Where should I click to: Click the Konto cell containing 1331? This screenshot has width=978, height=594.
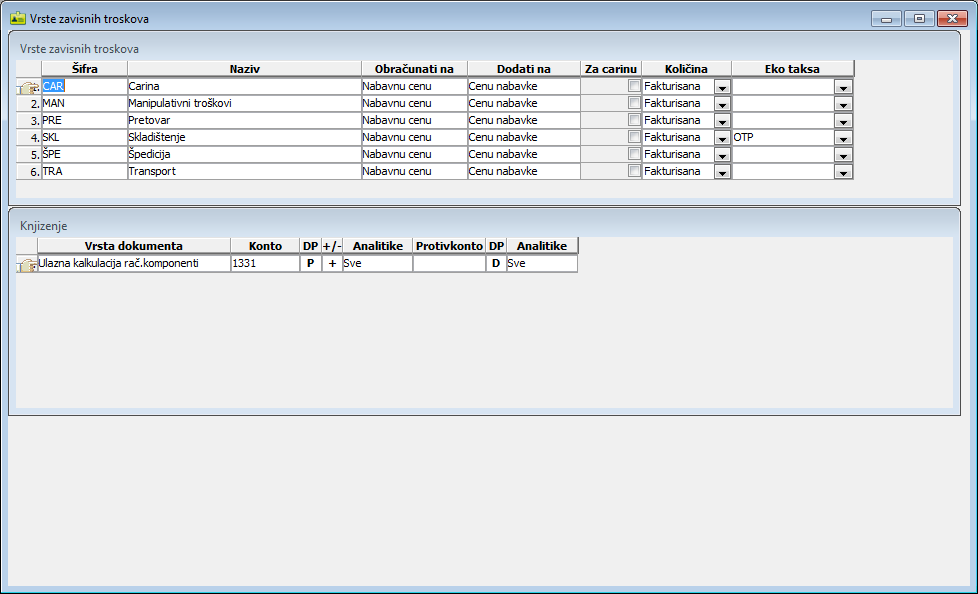[x=264, y=264]
